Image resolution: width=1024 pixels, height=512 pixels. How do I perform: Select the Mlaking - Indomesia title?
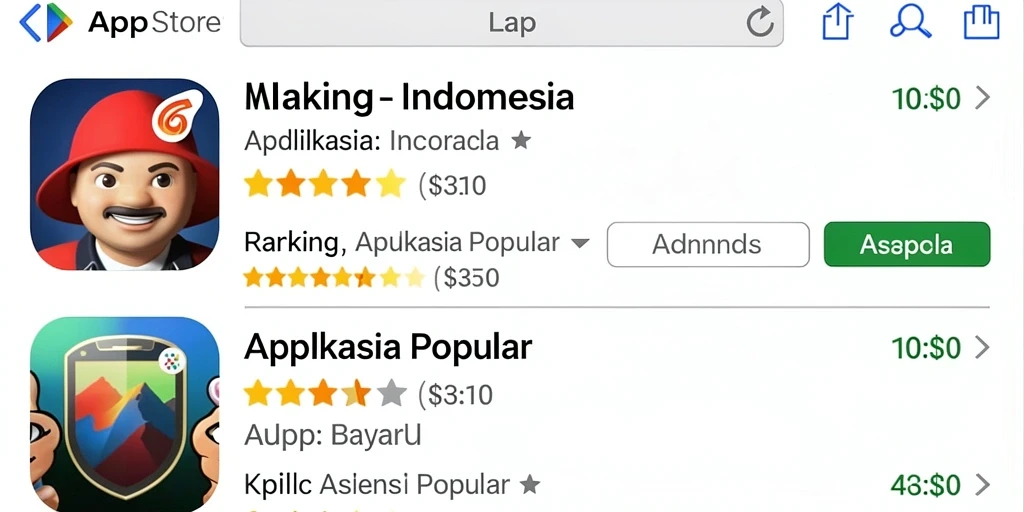pyautogui.click(x=409, y=98)
